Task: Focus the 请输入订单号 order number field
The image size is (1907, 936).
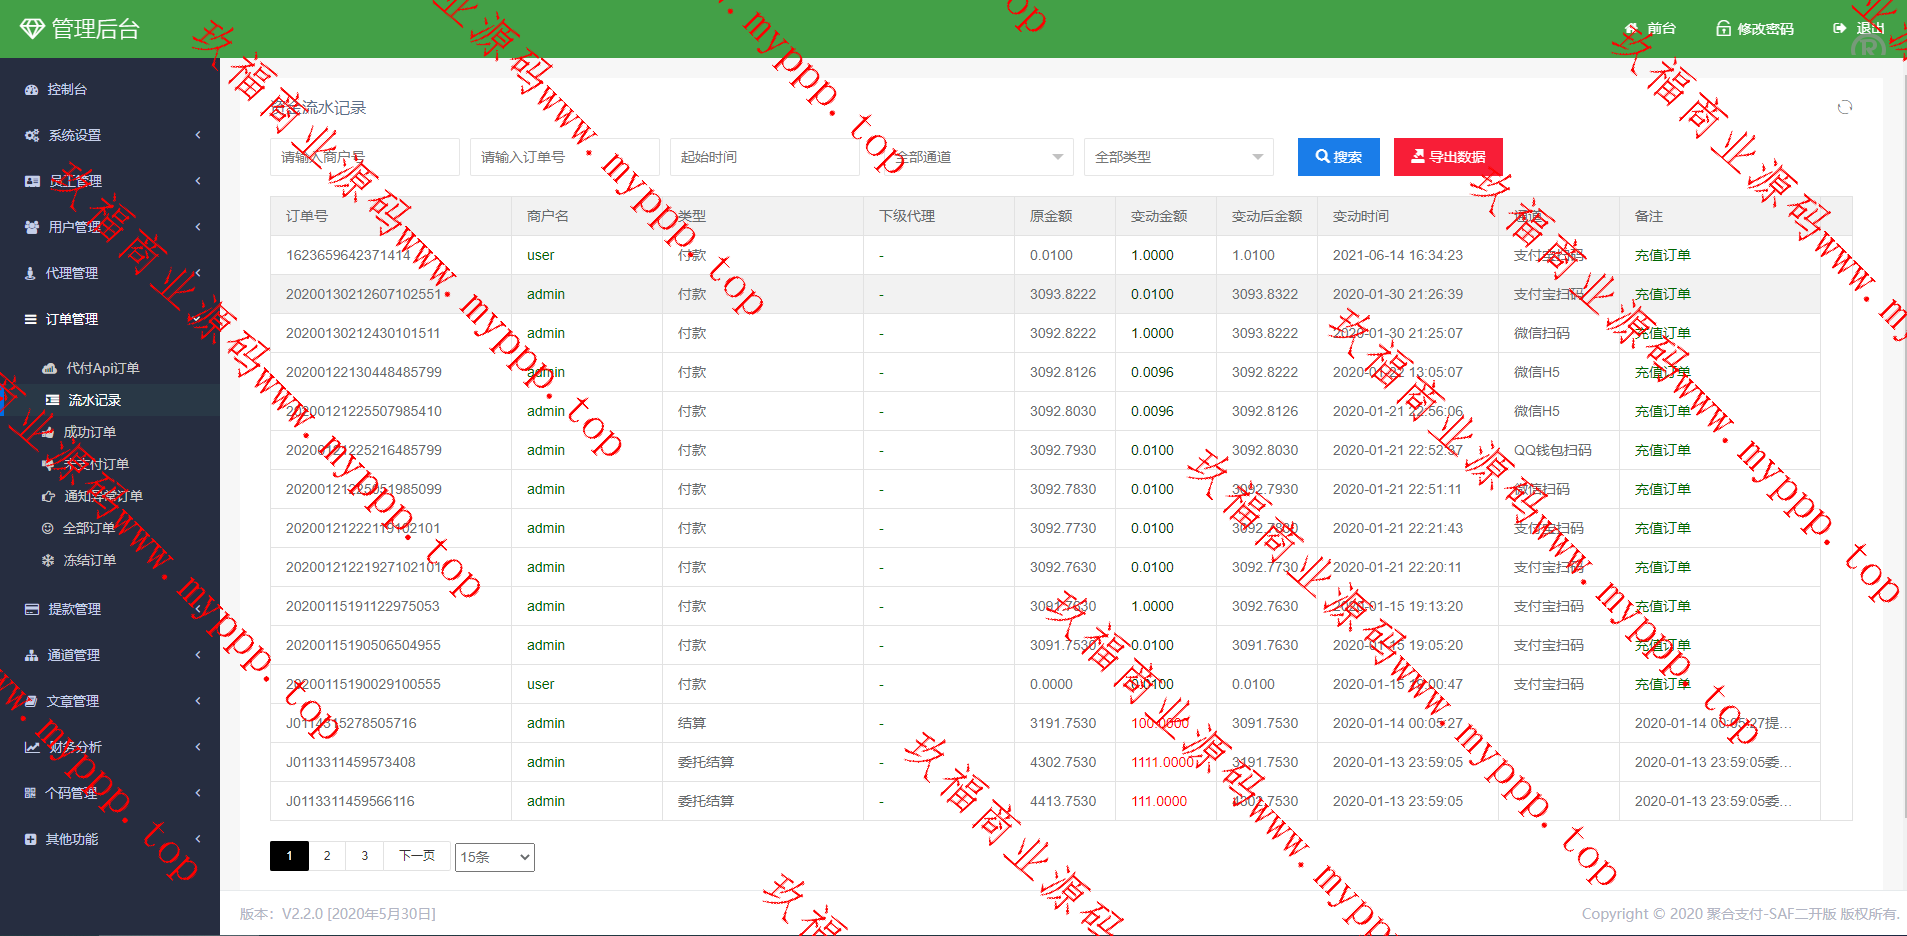Action: coord(564,157)
